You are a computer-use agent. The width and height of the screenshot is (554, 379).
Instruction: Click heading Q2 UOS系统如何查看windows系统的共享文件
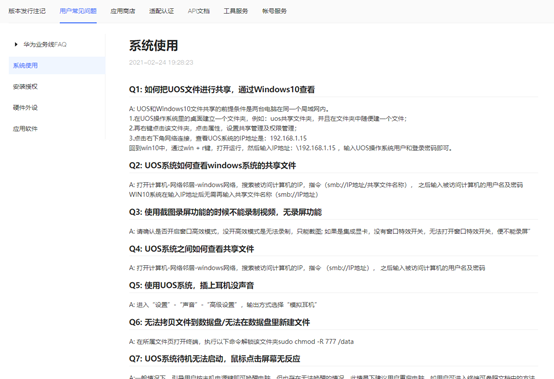pos(212,165)
